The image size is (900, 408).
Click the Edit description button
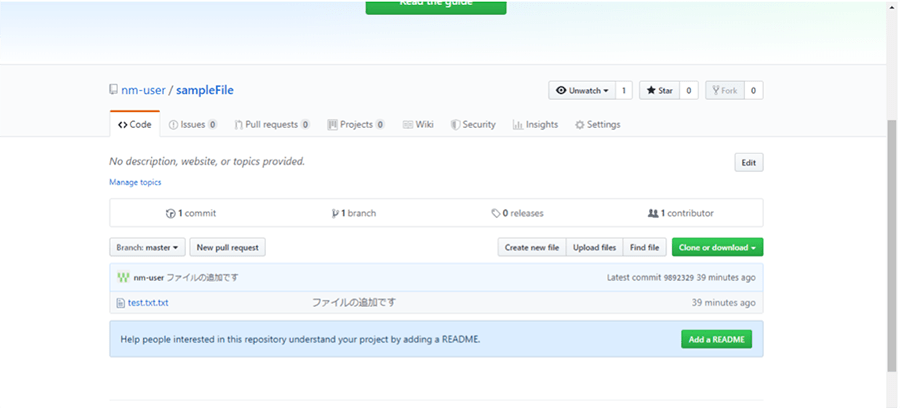pos(748,162)
